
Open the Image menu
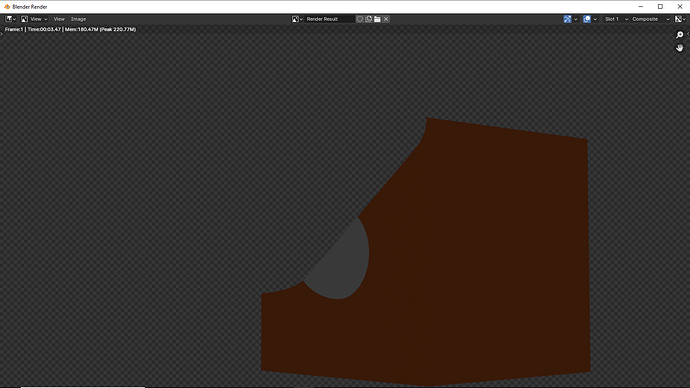pos(78,19)
